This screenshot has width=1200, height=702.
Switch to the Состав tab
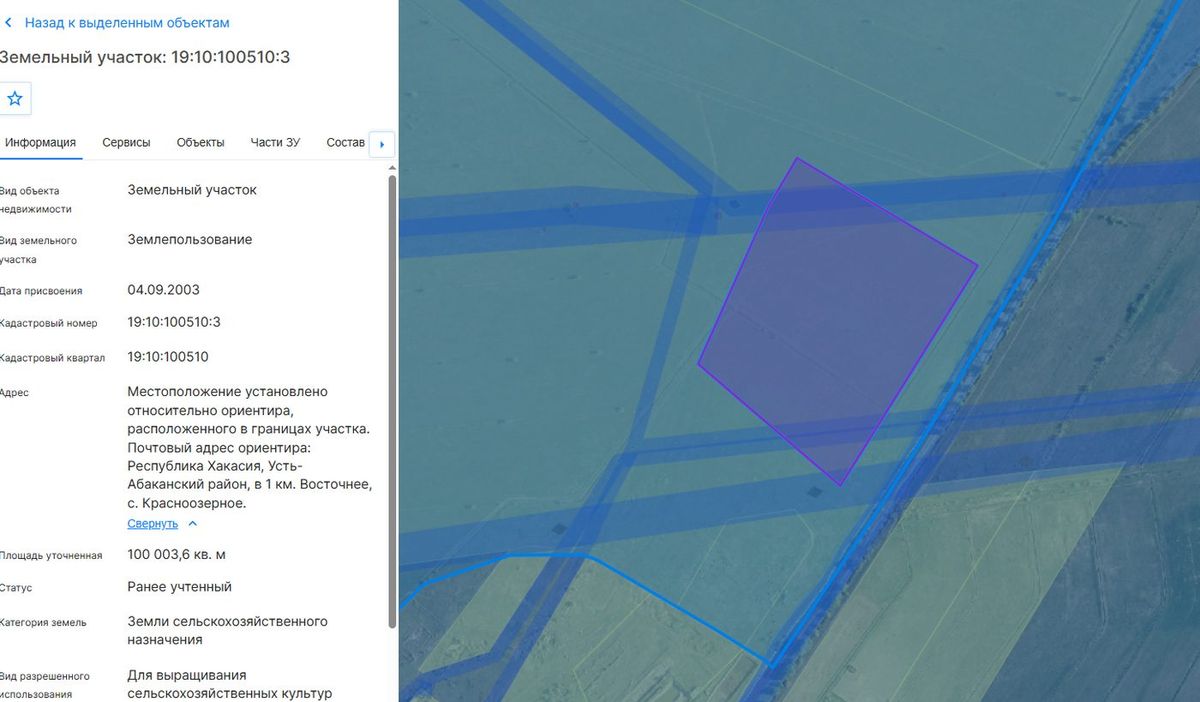click(x=346, y=143)
